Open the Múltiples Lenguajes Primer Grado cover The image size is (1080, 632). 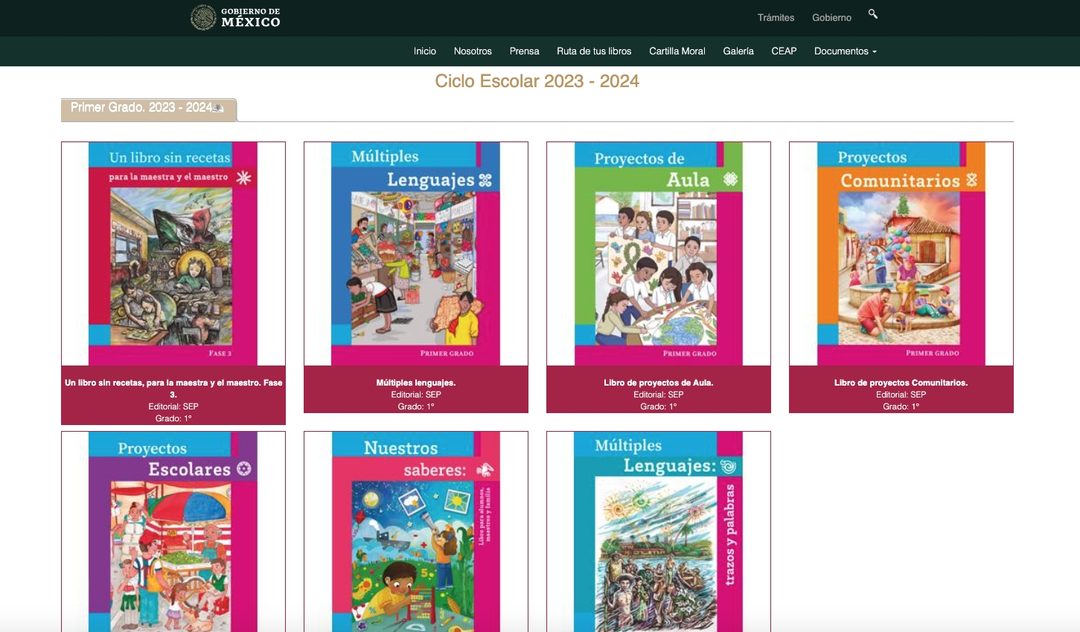click(x=415, y=253)
